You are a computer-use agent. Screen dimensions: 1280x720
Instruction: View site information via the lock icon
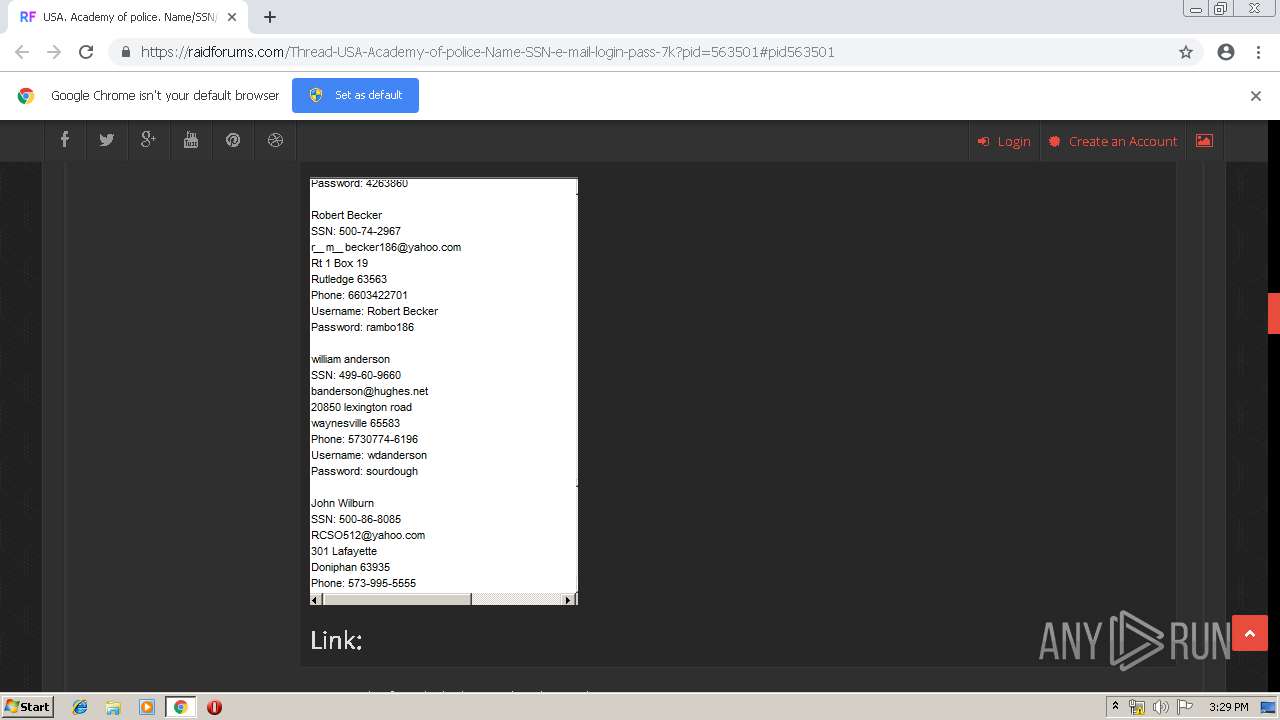(x=125, y=52)
